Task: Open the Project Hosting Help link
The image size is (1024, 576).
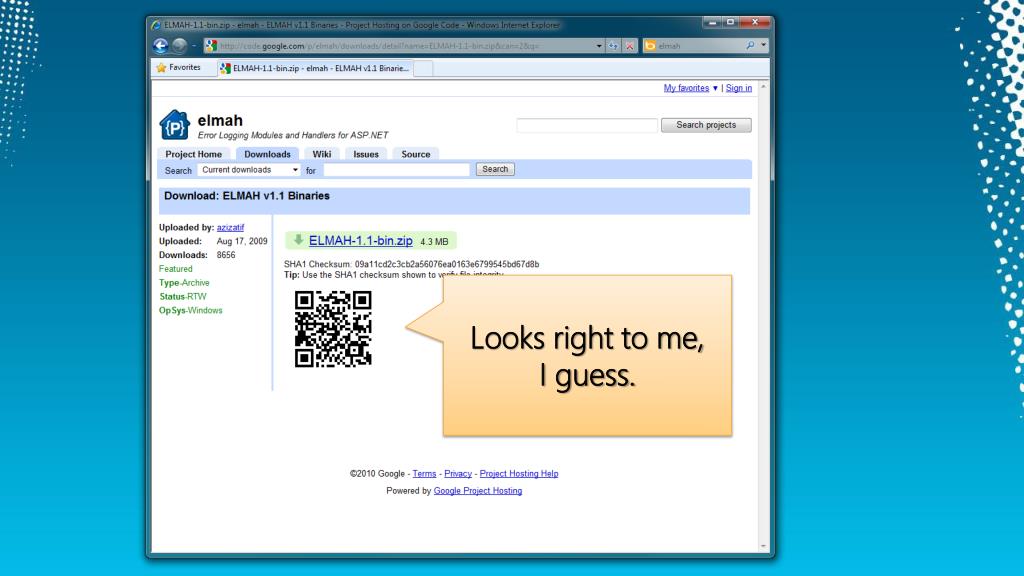Action: coord(519,473)
